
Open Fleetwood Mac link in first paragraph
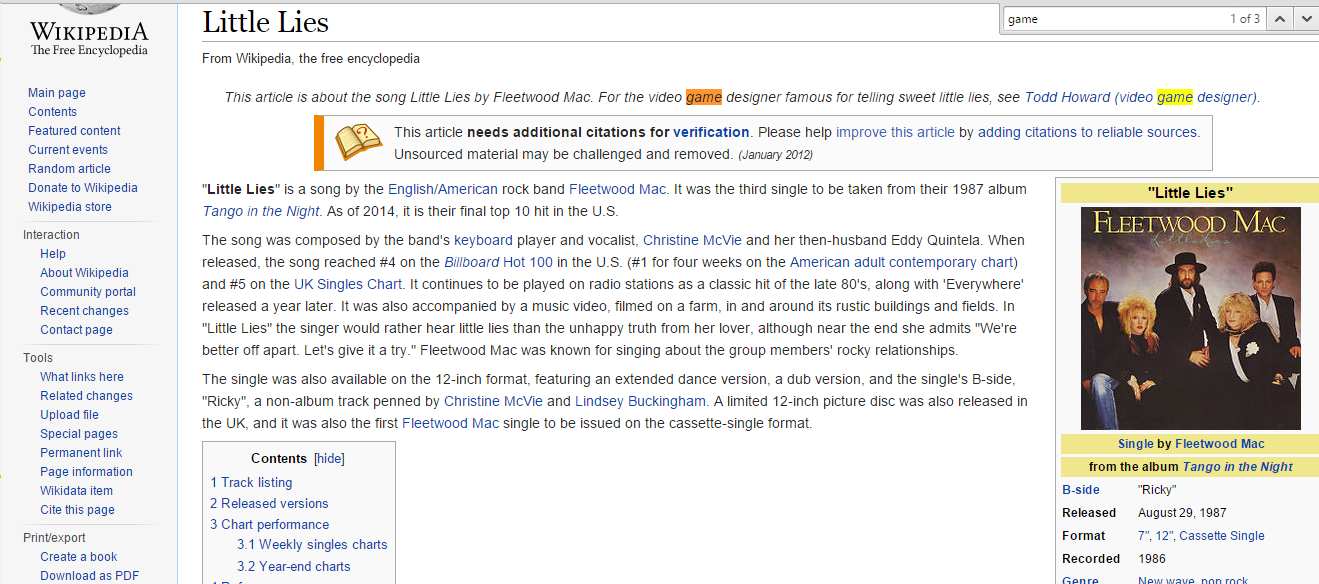click(x=617, y=189)
